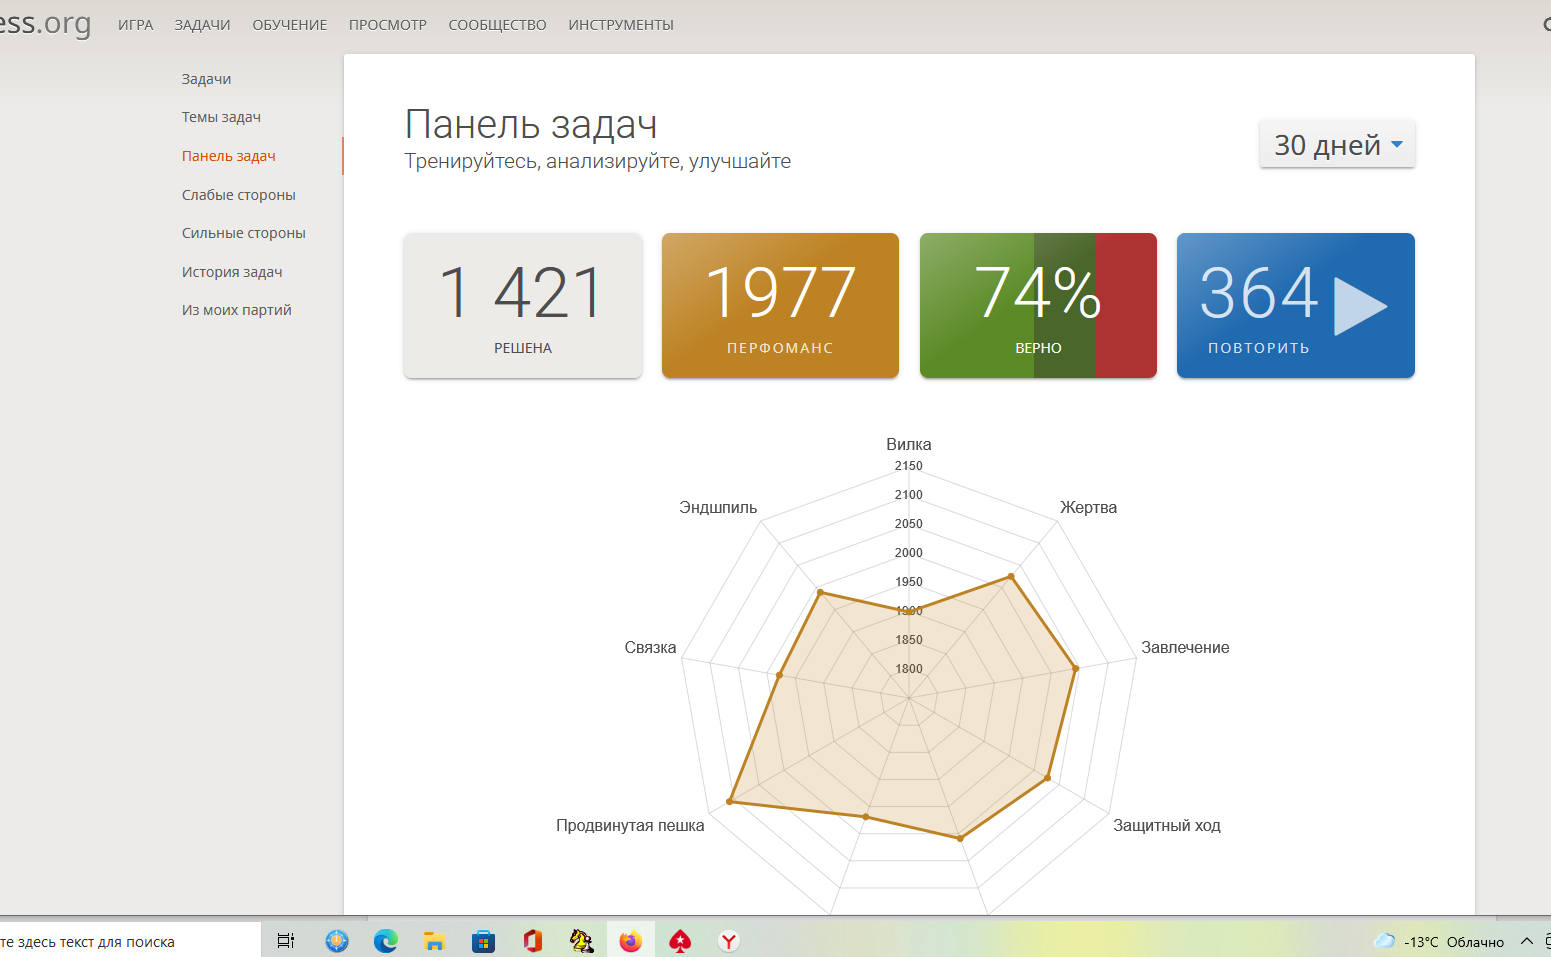The height and width of the screenshot is (957, 1551).
Task: Click the Эндшпиль data point on chart
Action: coord(820,593)
